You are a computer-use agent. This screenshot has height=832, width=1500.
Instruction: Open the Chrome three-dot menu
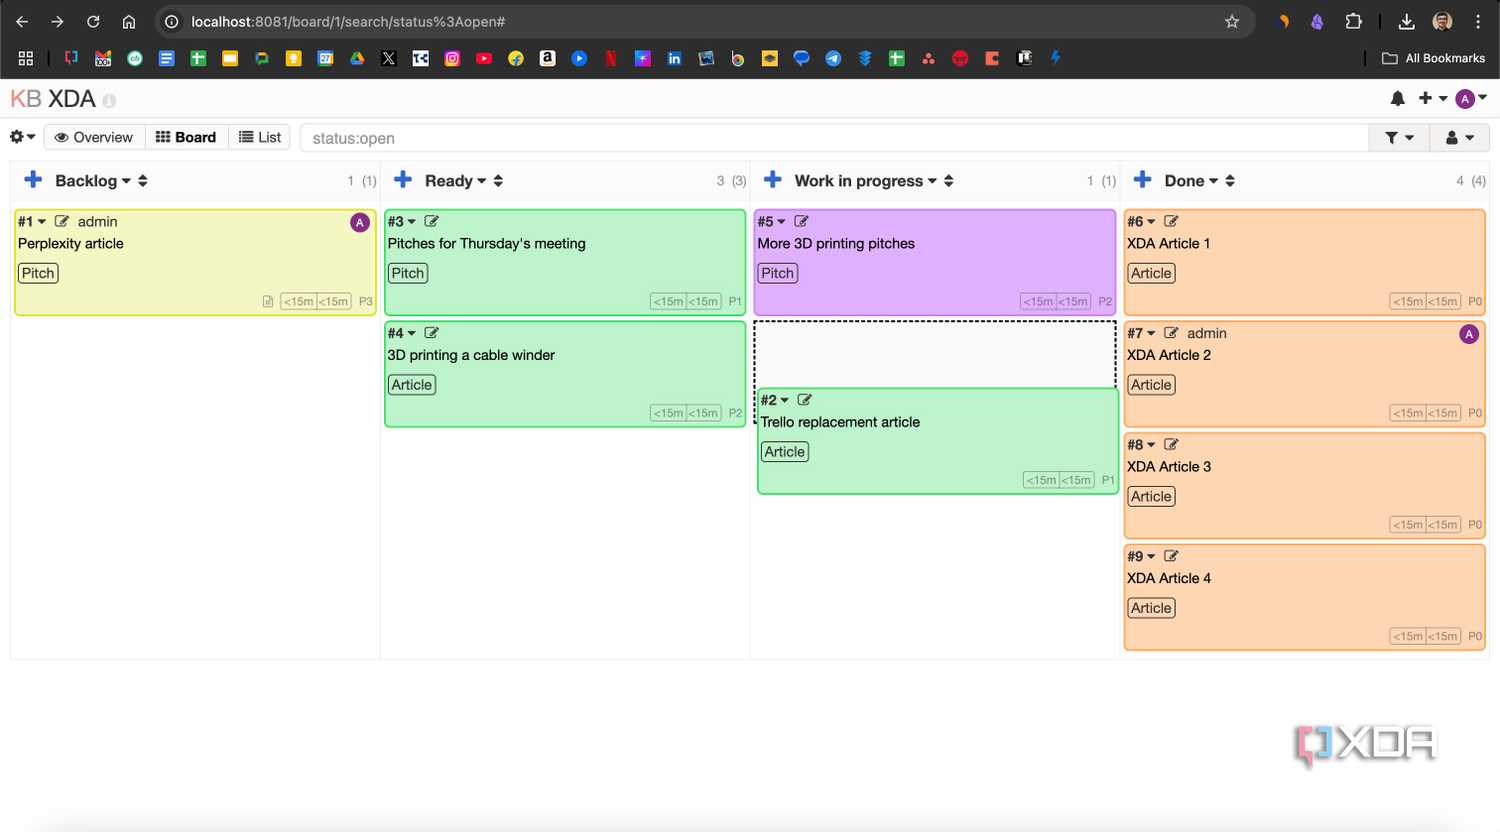tap(1478, 21)
